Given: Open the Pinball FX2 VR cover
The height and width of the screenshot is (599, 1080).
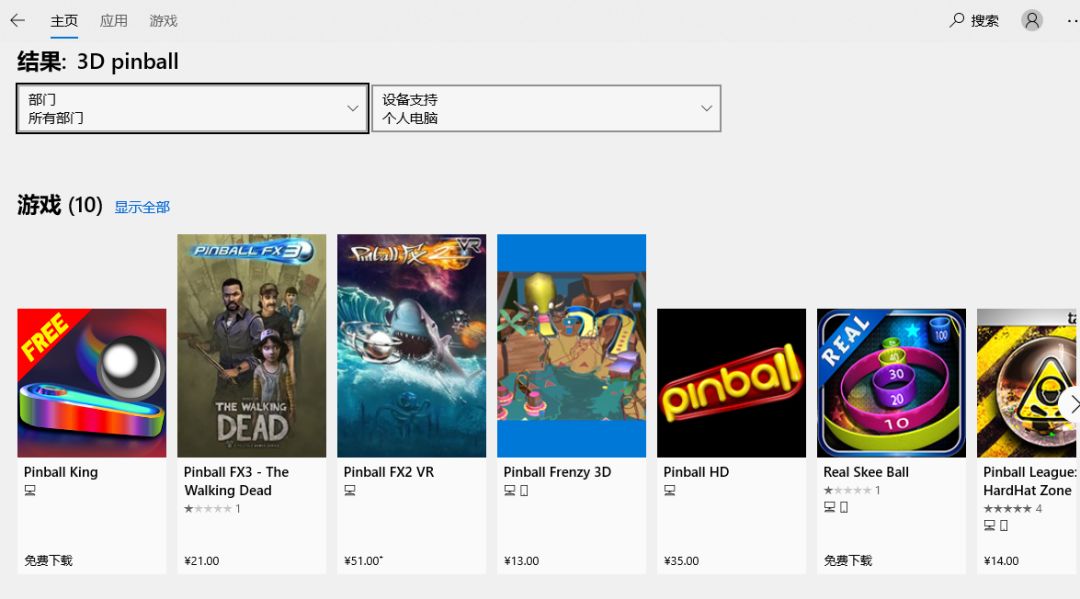Looking at the screenshot, I should tap(411, 346).
